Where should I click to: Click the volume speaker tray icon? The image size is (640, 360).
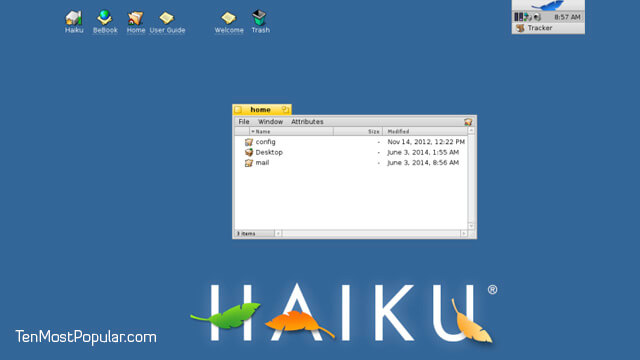tap(537, 17)
